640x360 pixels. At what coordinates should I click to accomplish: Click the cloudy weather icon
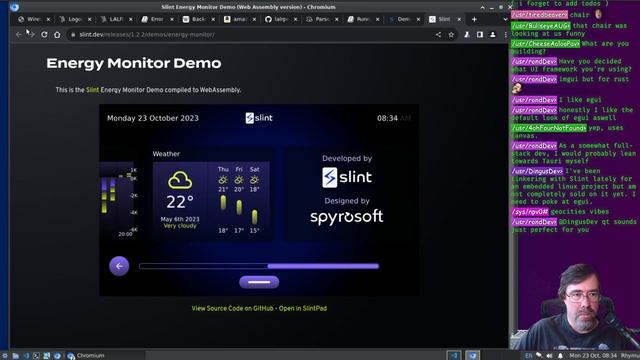[180, 180]
